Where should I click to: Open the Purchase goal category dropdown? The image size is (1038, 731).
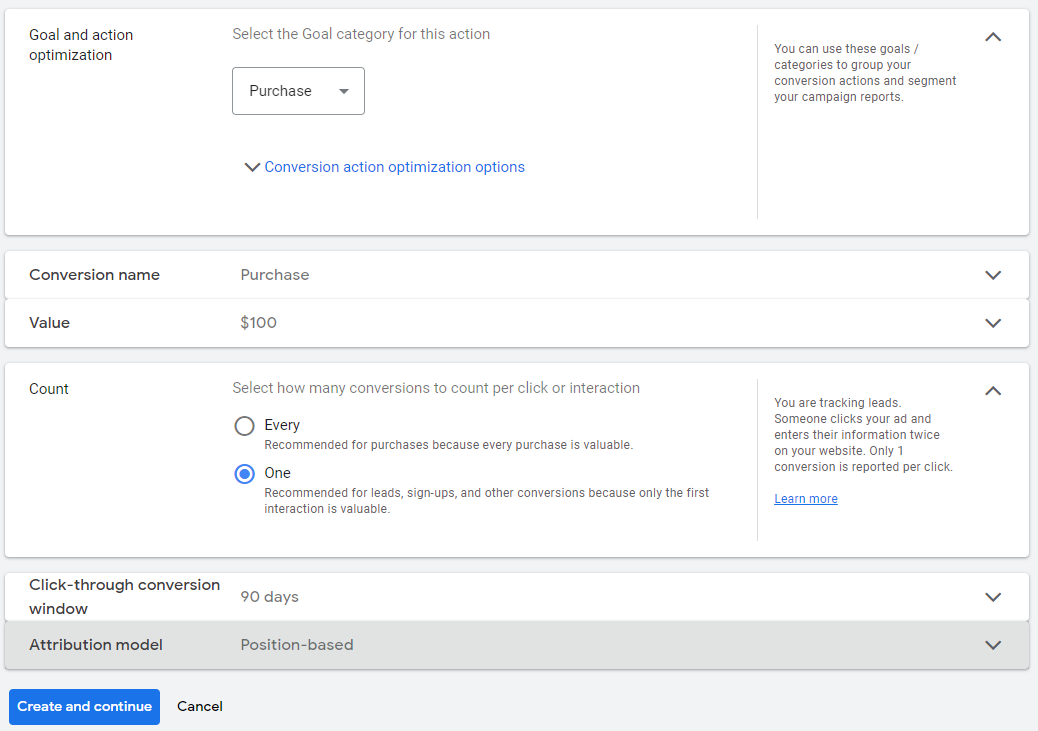point(298,90)
